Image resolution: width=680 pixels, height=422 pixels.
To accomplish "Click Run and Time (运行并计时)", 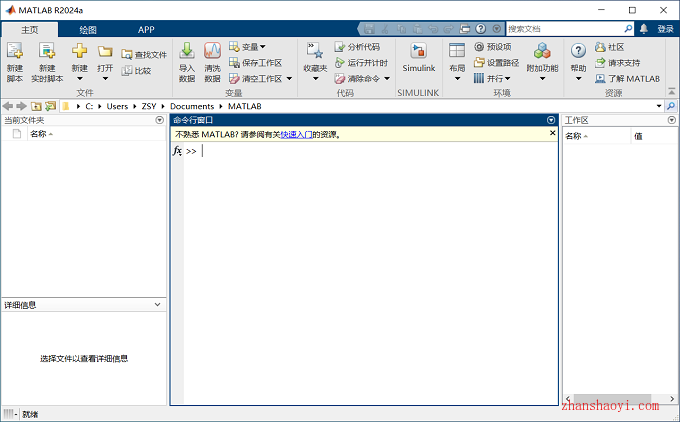I will [x=361, y=63].
